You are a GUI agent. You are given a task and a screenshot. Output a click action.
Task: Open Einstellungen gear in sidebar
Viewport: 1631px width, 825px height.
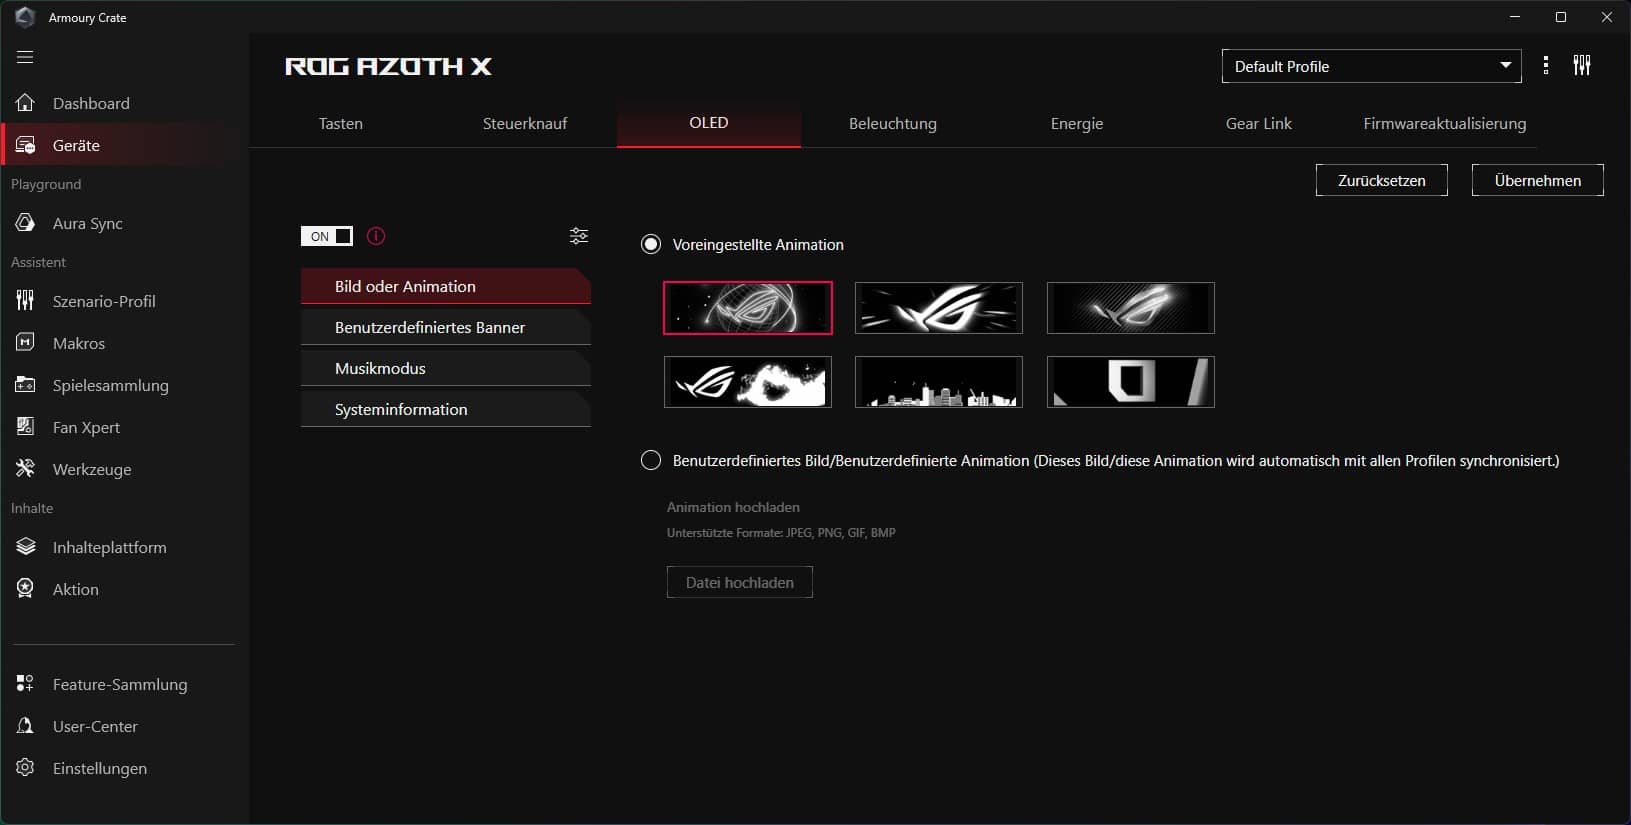99,768
